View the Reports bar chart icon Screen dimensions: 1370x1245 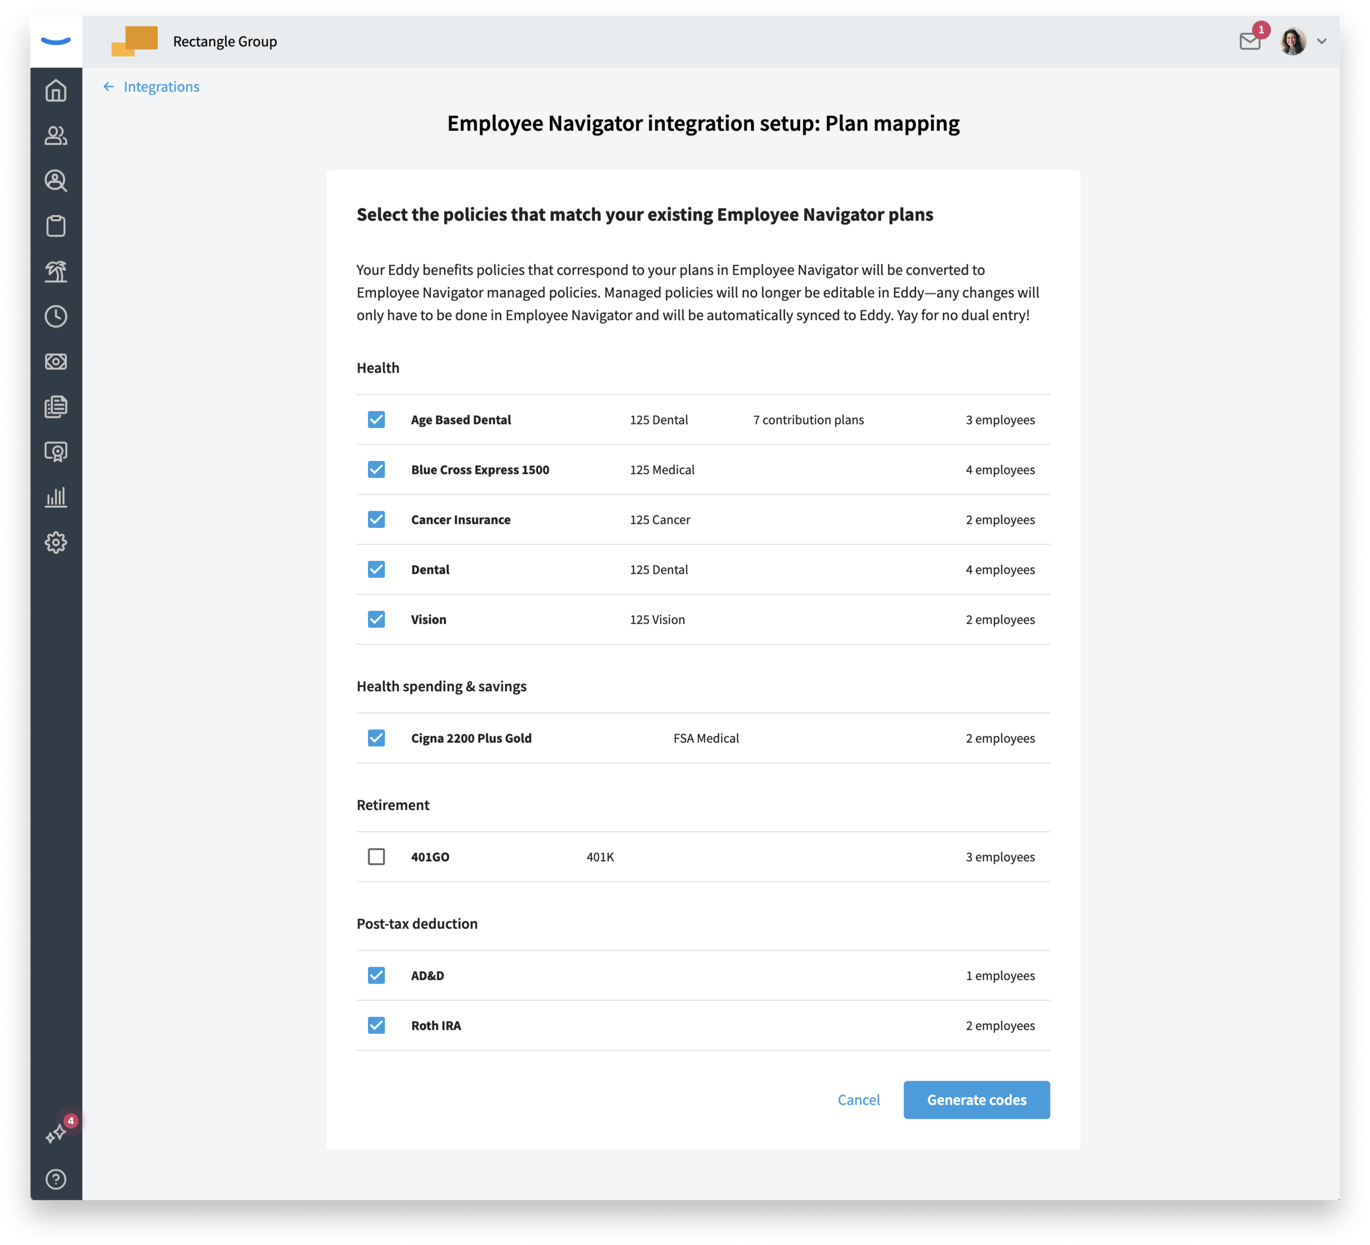[56, 496]
